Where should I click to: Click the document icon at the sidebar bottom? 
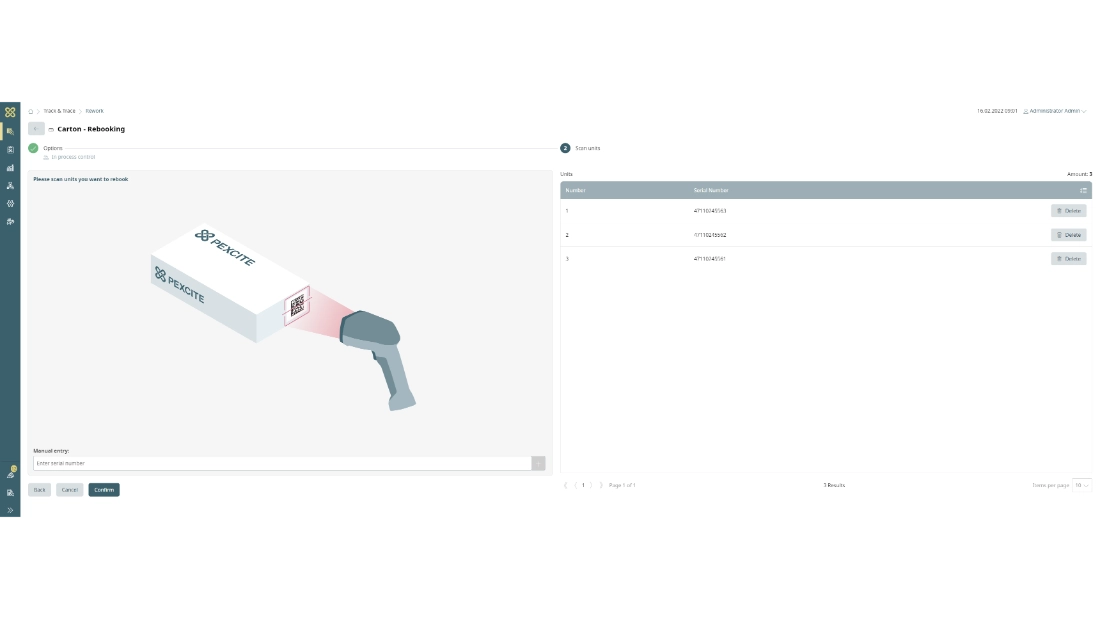click(10, 492)
